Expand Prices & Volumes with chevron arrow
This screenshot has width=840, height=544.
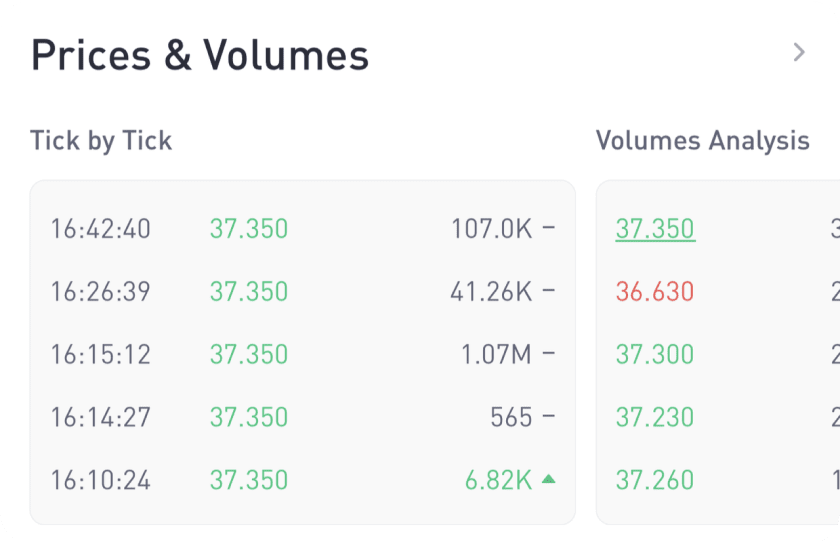798,53
